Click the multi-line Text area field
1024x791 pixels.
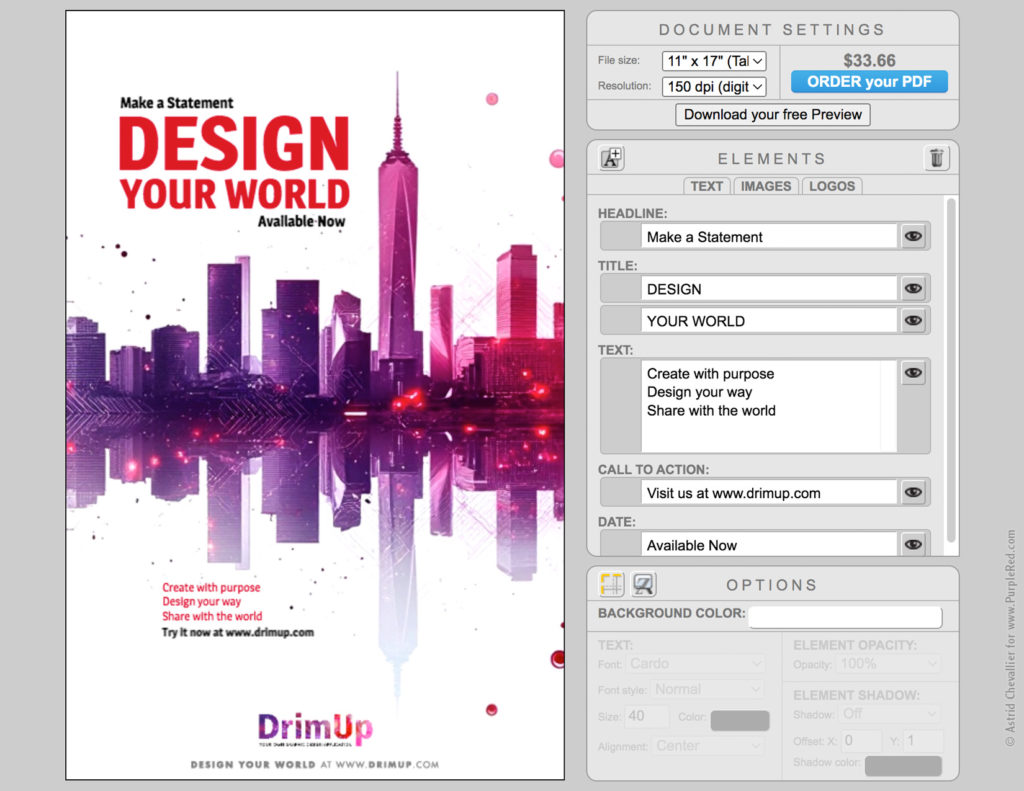769,406
